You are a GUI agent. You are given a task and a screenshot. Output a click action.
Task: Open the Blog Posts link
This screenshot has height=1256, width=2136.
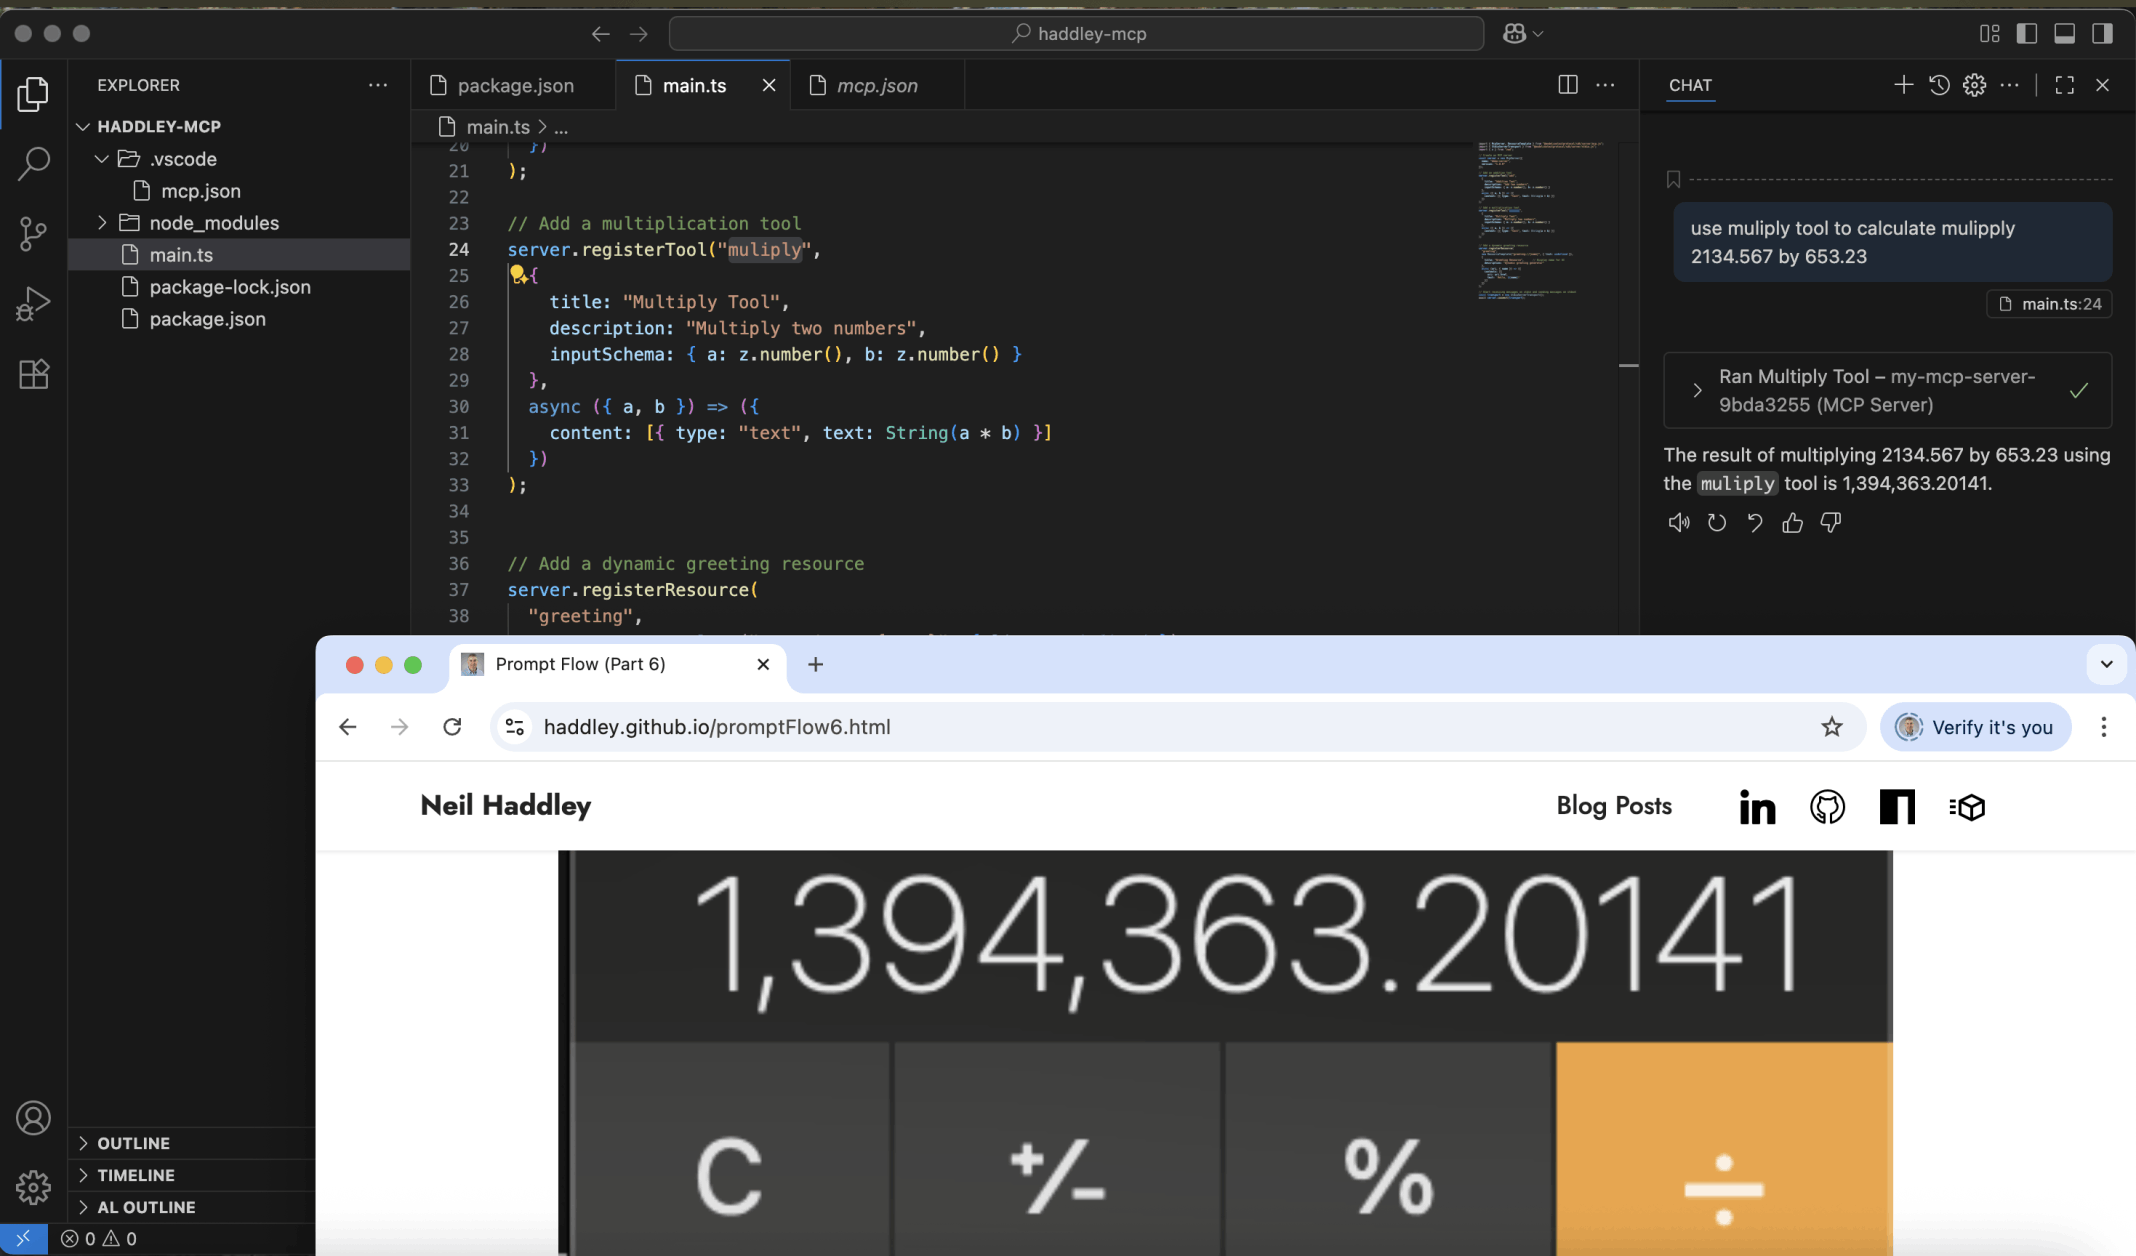[1613, 806]
